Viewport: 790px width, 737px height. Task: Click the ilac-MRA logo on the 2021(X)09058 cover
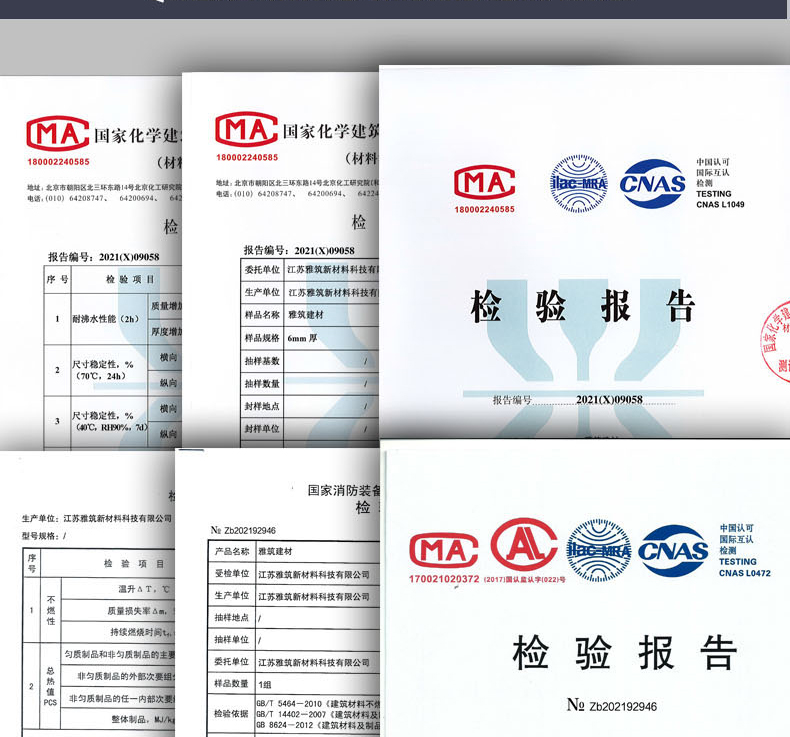click(x=578, y=183)
